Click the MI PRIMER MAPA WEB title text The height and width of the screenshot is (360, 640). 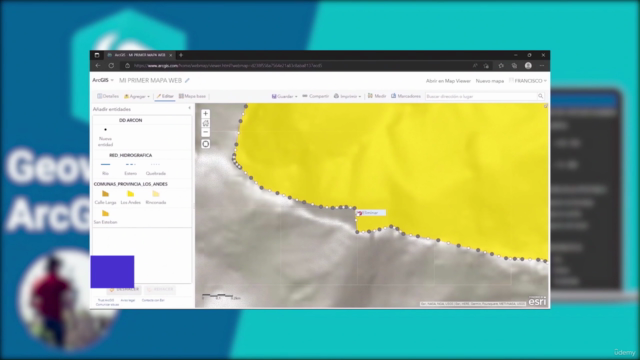tap(150, 80)
